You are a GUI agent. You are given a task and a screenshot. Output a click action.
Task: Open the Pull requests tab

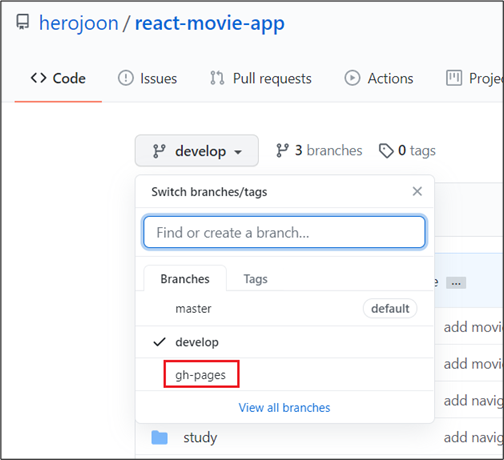261,79
